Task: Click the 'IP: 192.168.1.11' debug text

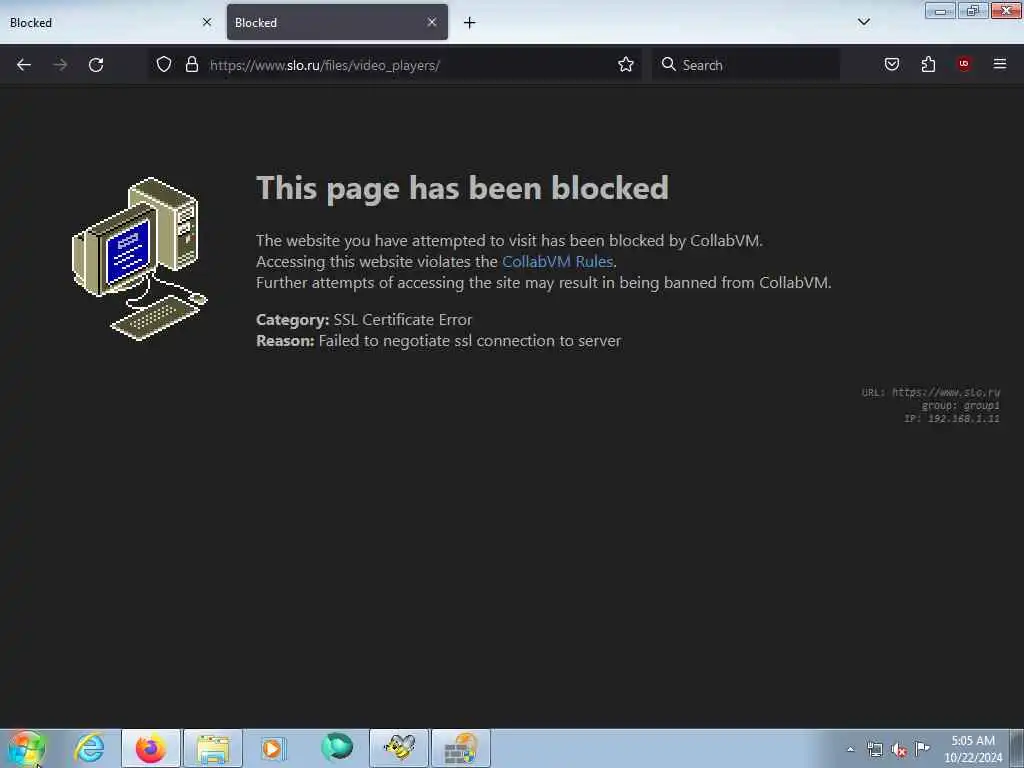Action: click(x=952, y=419)
